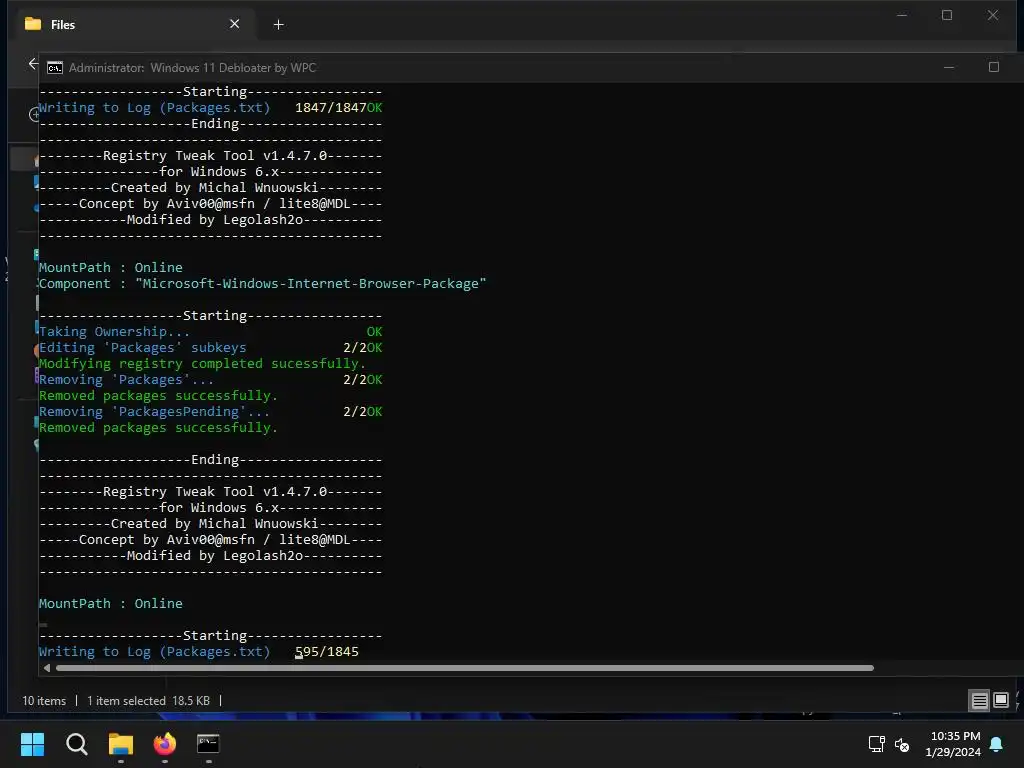The width and height of the screenshot is (1024, 768).
Task: Click the 'Windows 11 Debloater by WPC' title
Action: coord(233,68)
